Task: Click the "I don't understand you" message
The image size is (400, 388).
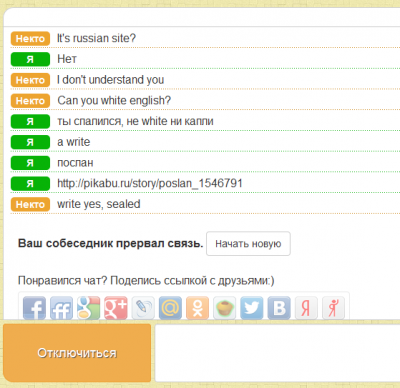Action: 111,80
